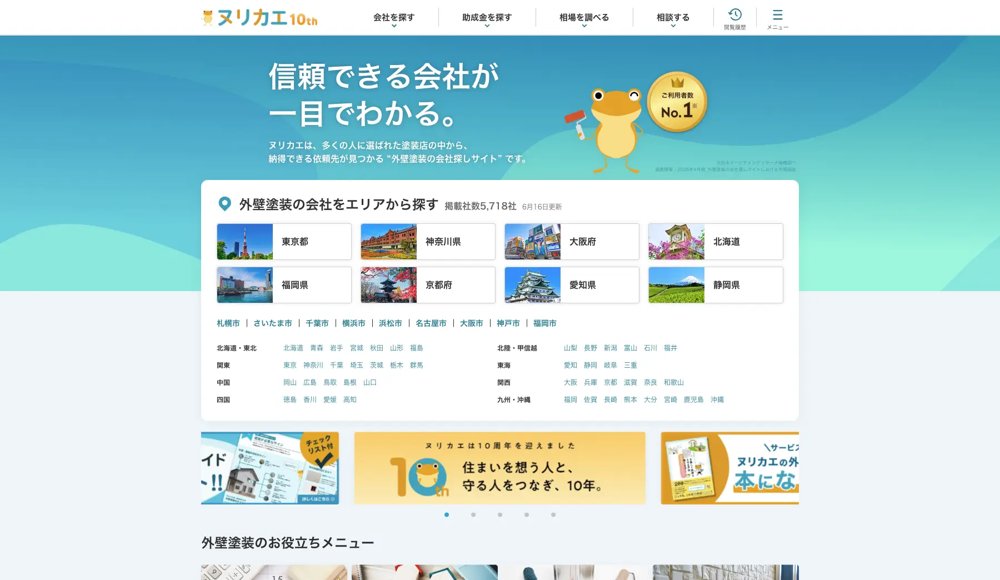The width and height of the screenshot is (1000, 580).
Task: Open the さいたま市 city link
Action: (x=272, y=323)
